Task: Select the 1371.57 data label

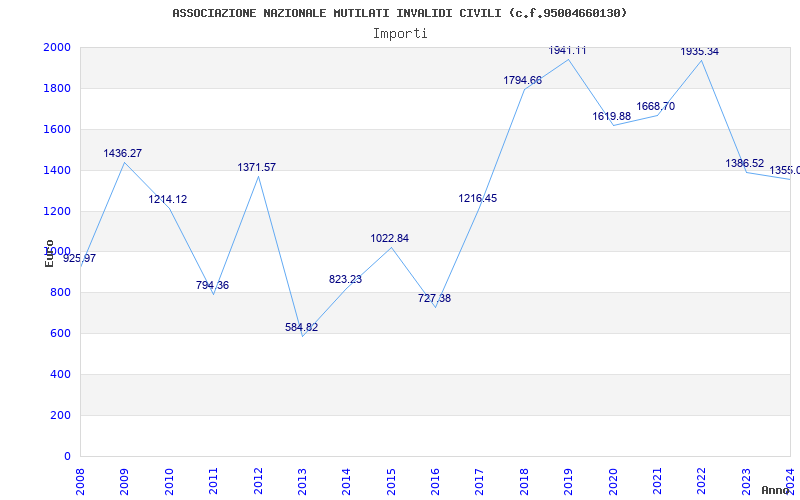Action: [257, 167]
